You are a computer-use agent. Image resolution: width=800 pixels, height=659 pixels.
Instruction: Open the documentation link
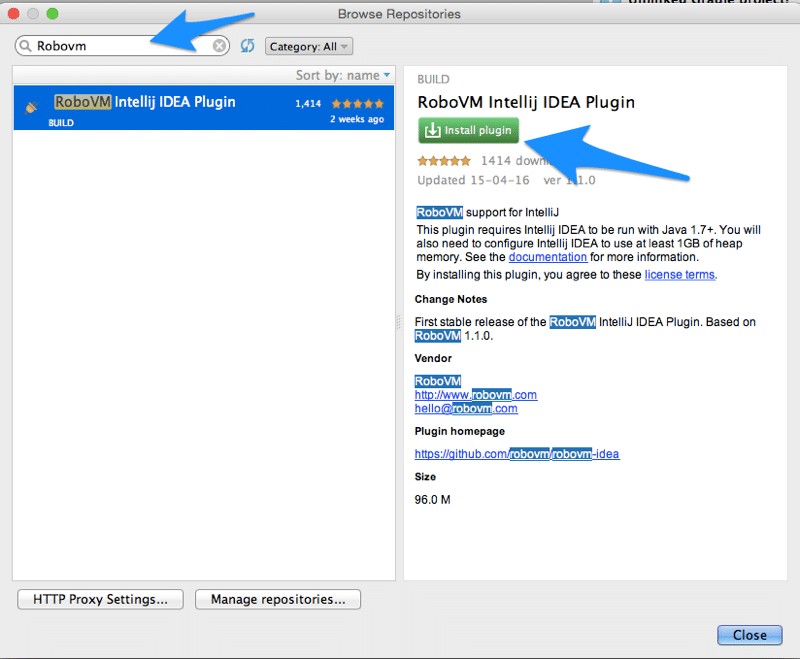547,257
